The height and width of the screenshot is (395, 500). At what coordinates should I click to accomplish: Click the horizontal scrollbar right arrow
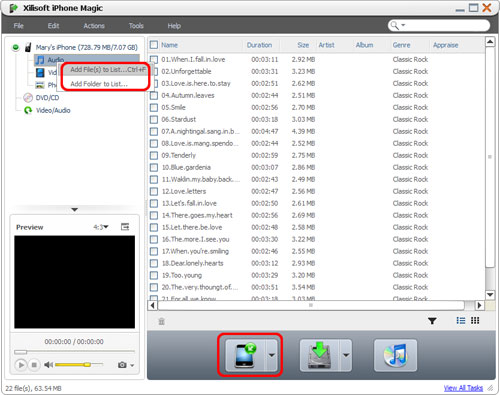(x=479, y=305)
